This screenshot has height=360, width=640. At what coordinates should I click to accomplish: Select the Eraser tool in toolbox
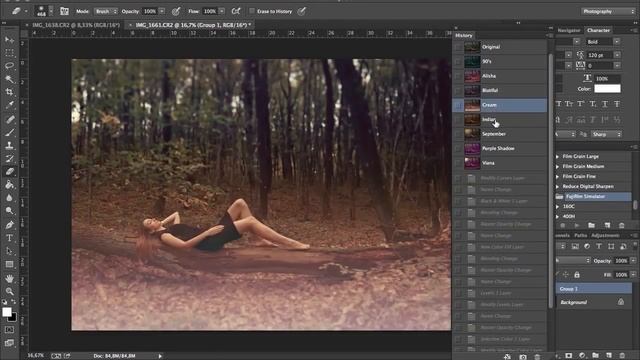[x=9, y=171]
